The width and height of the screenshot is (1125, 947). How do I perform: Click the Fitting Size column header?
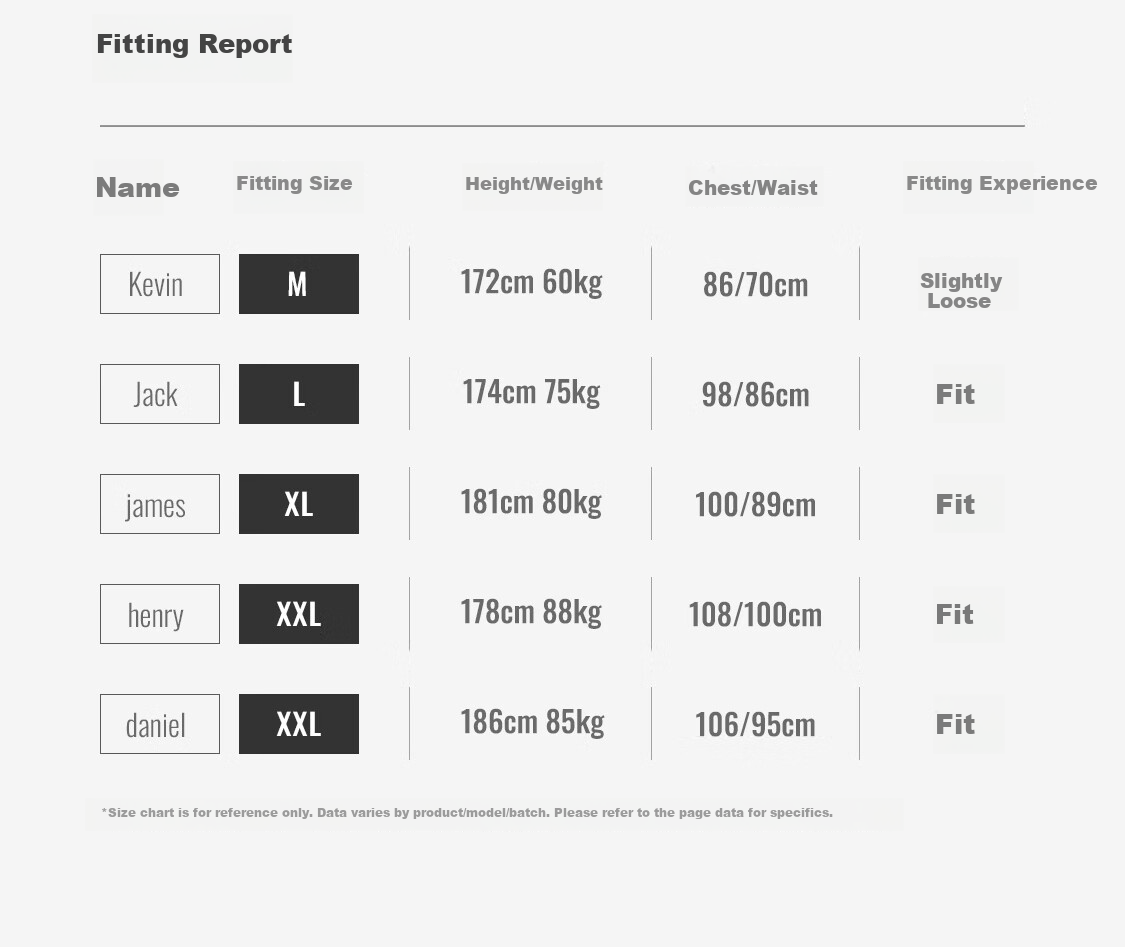click(294, 184)
